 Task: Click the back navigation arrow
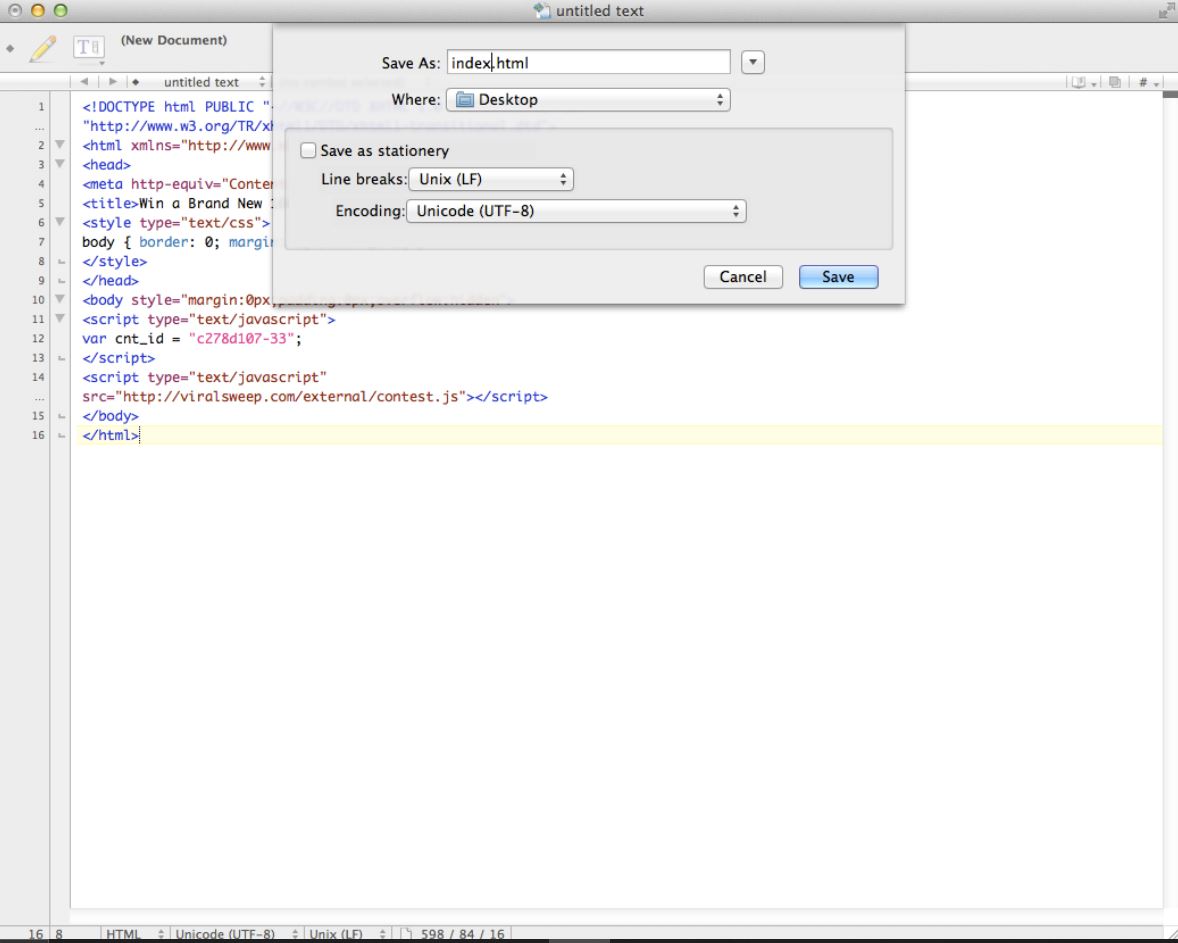click(x=85, y=82)
